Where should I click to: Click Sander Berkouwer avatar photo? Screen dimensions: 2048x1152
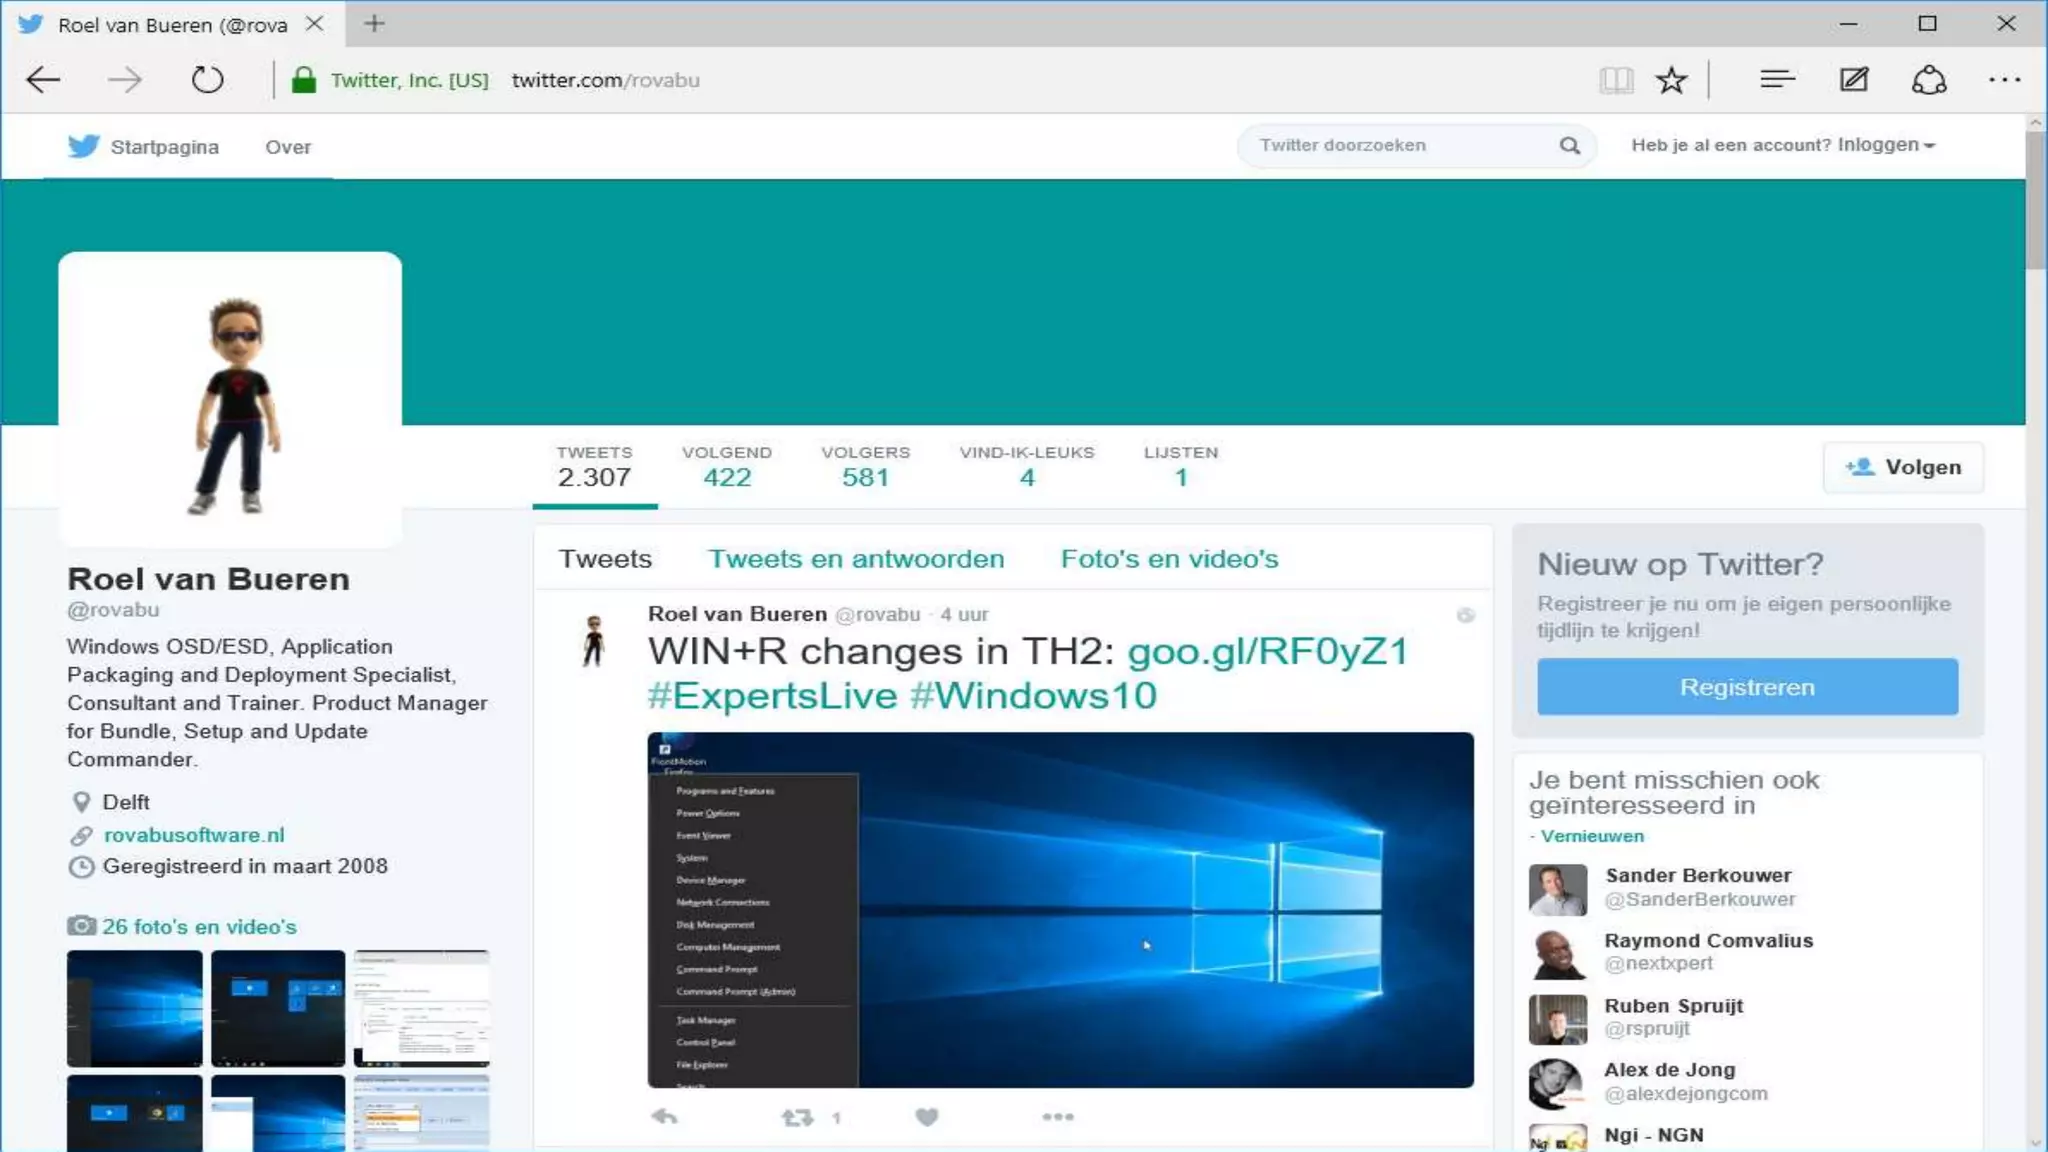coord(1557,889)
